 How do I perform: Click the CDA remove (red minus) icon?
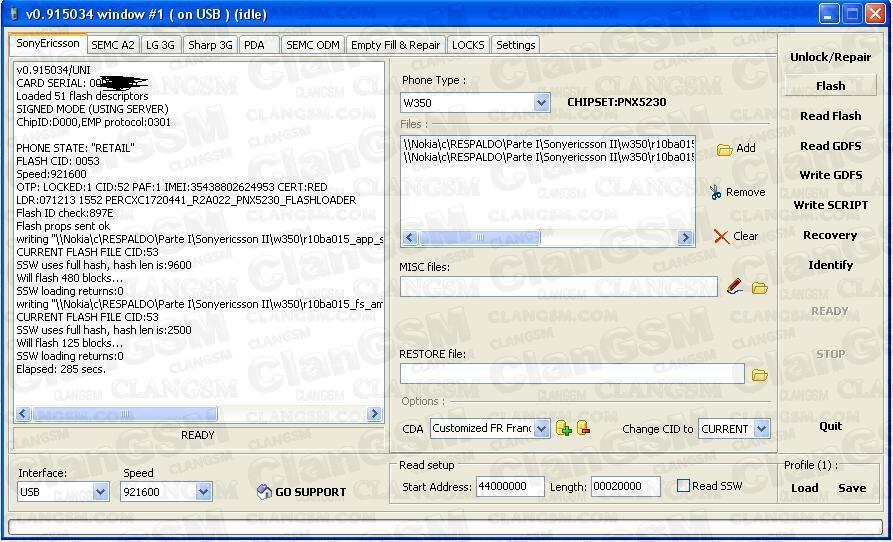[x=583, y=428]
